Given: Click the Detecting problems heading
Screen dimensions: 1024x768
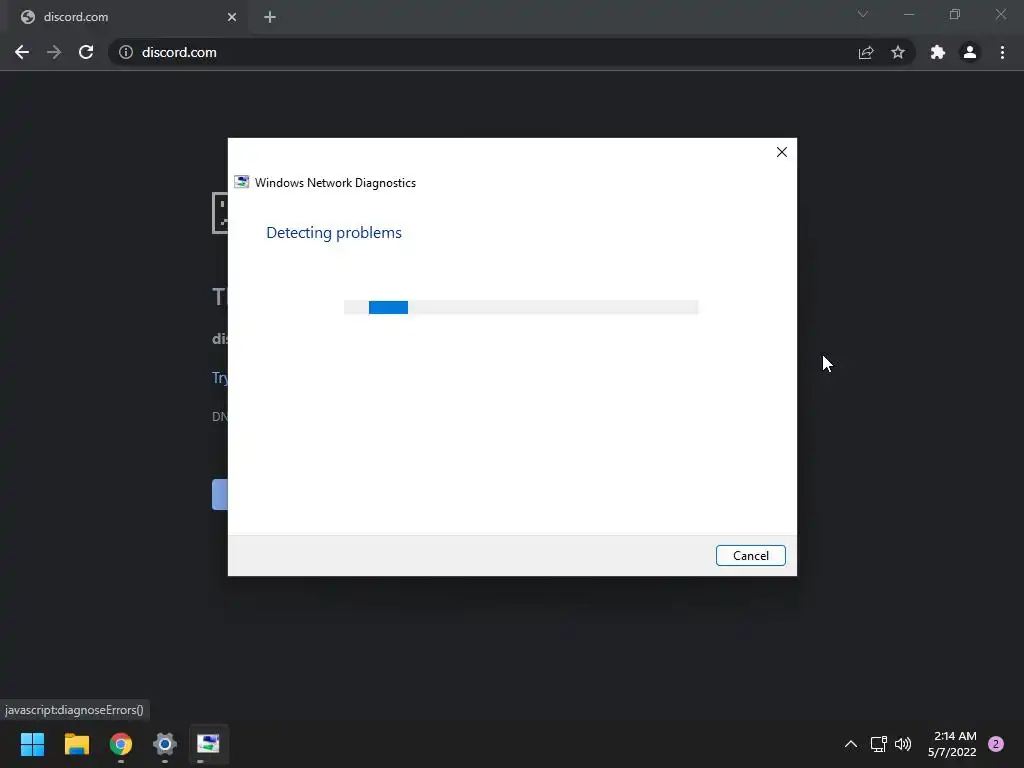Looking at the screenshot, I should 334,233.
